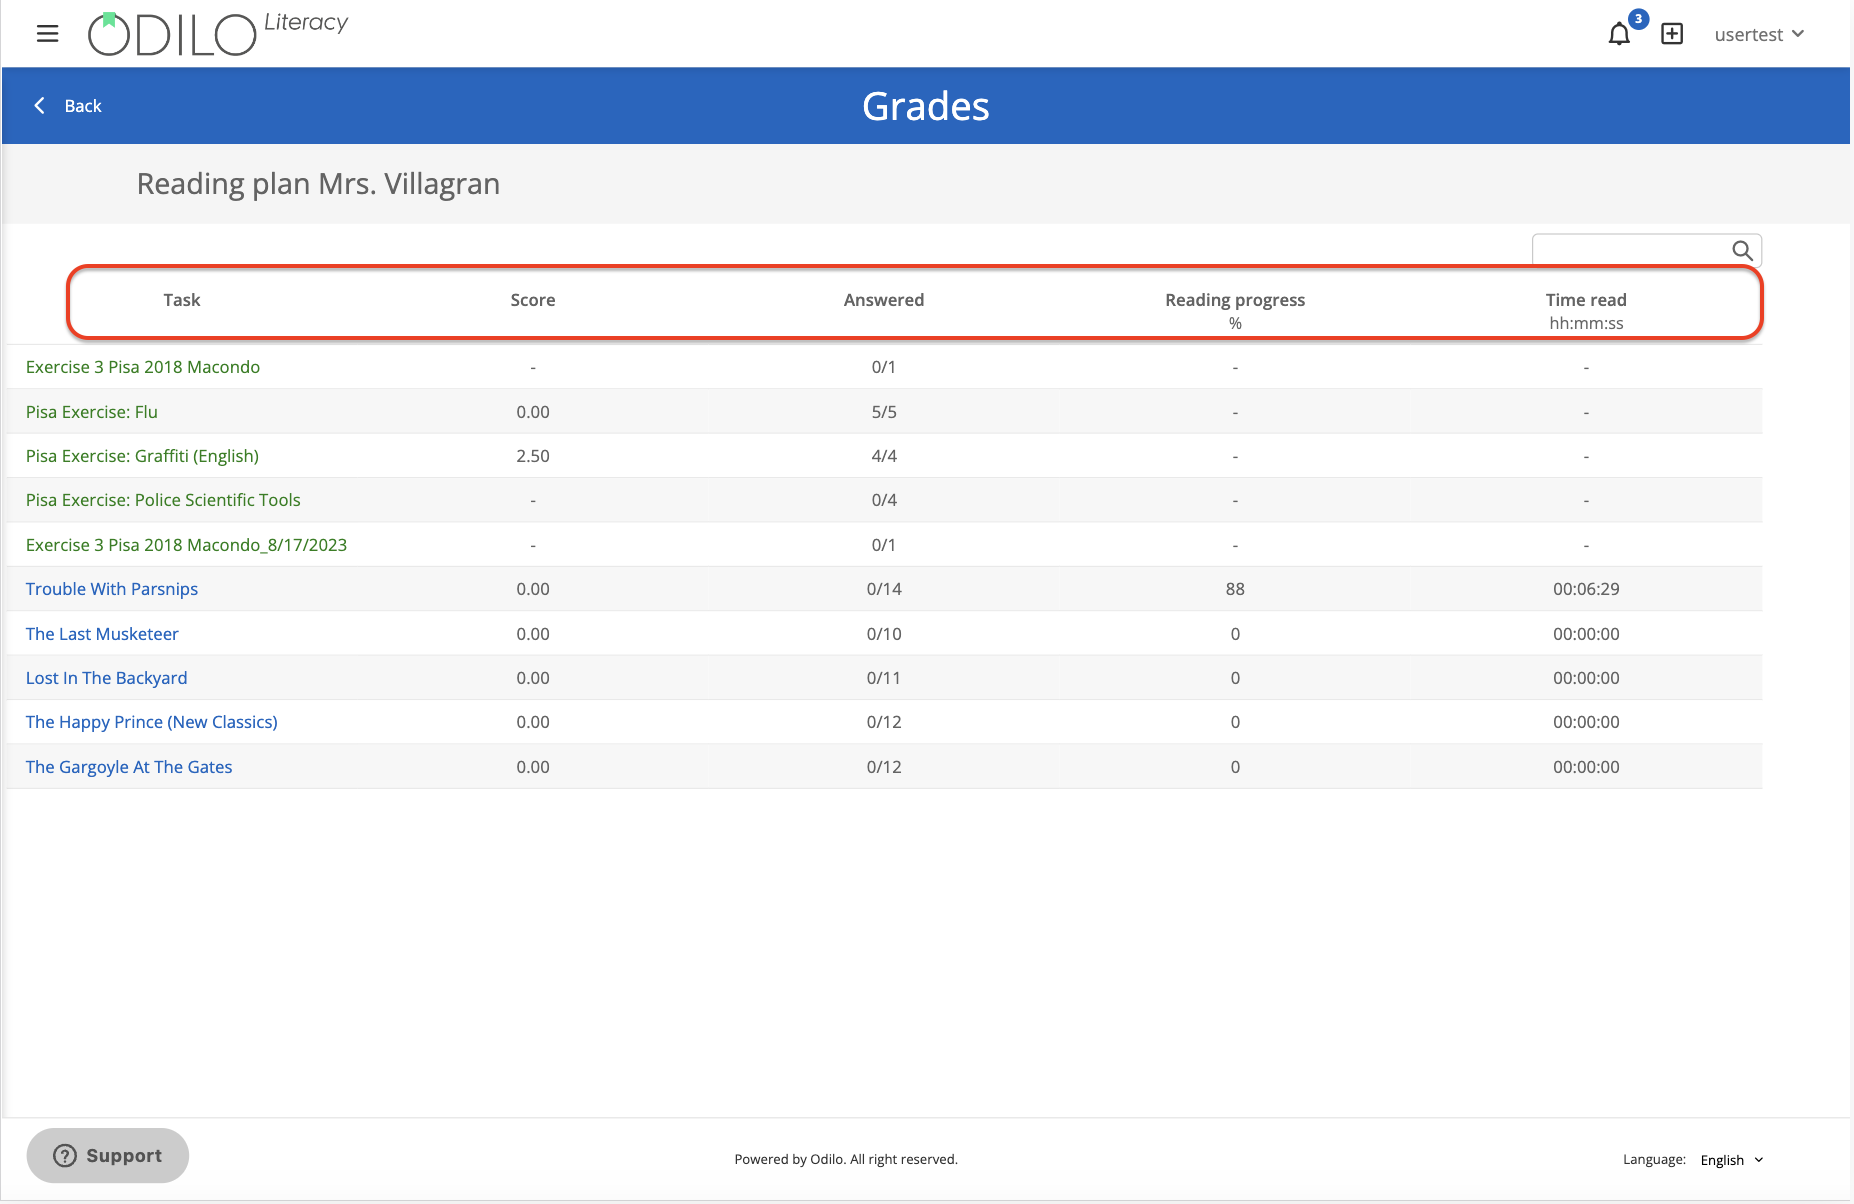The height and width of the screenshot is (1204, 1854).
Task: Open notifications via the bell icon
Action: [1618, 34]
